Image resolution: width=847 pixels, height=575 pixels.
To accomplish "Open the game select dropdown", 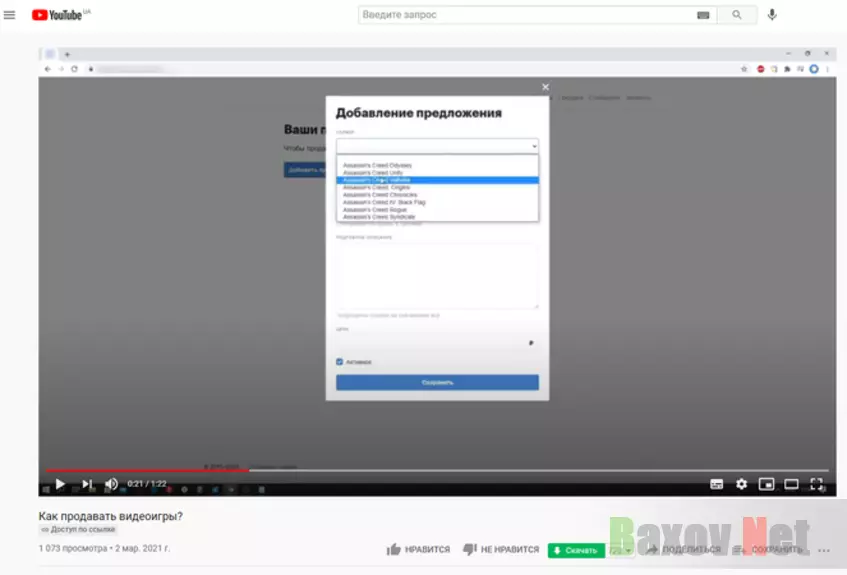I will coord(437,146).
